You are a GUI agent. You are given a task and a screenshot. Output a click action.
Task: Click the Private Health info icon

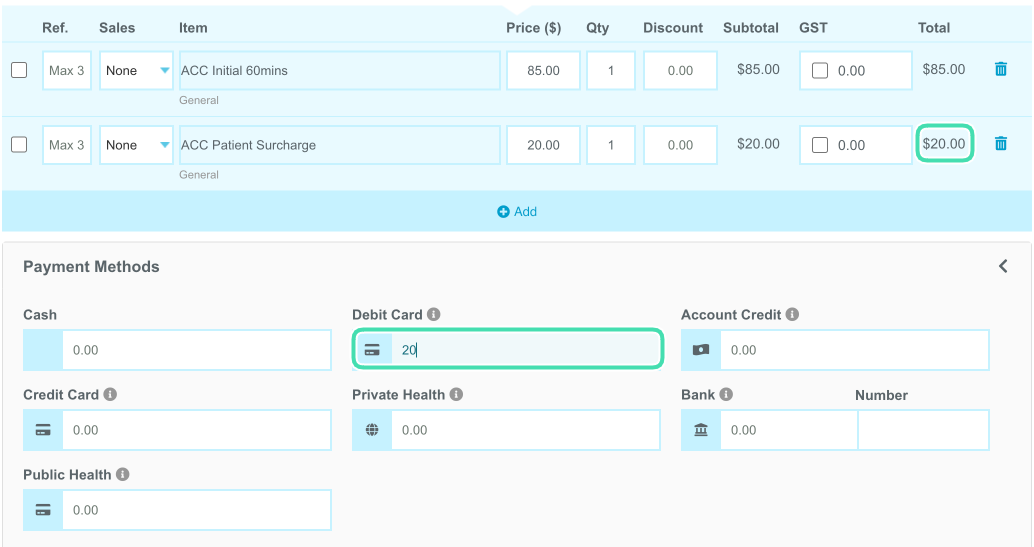coord(456,394)
